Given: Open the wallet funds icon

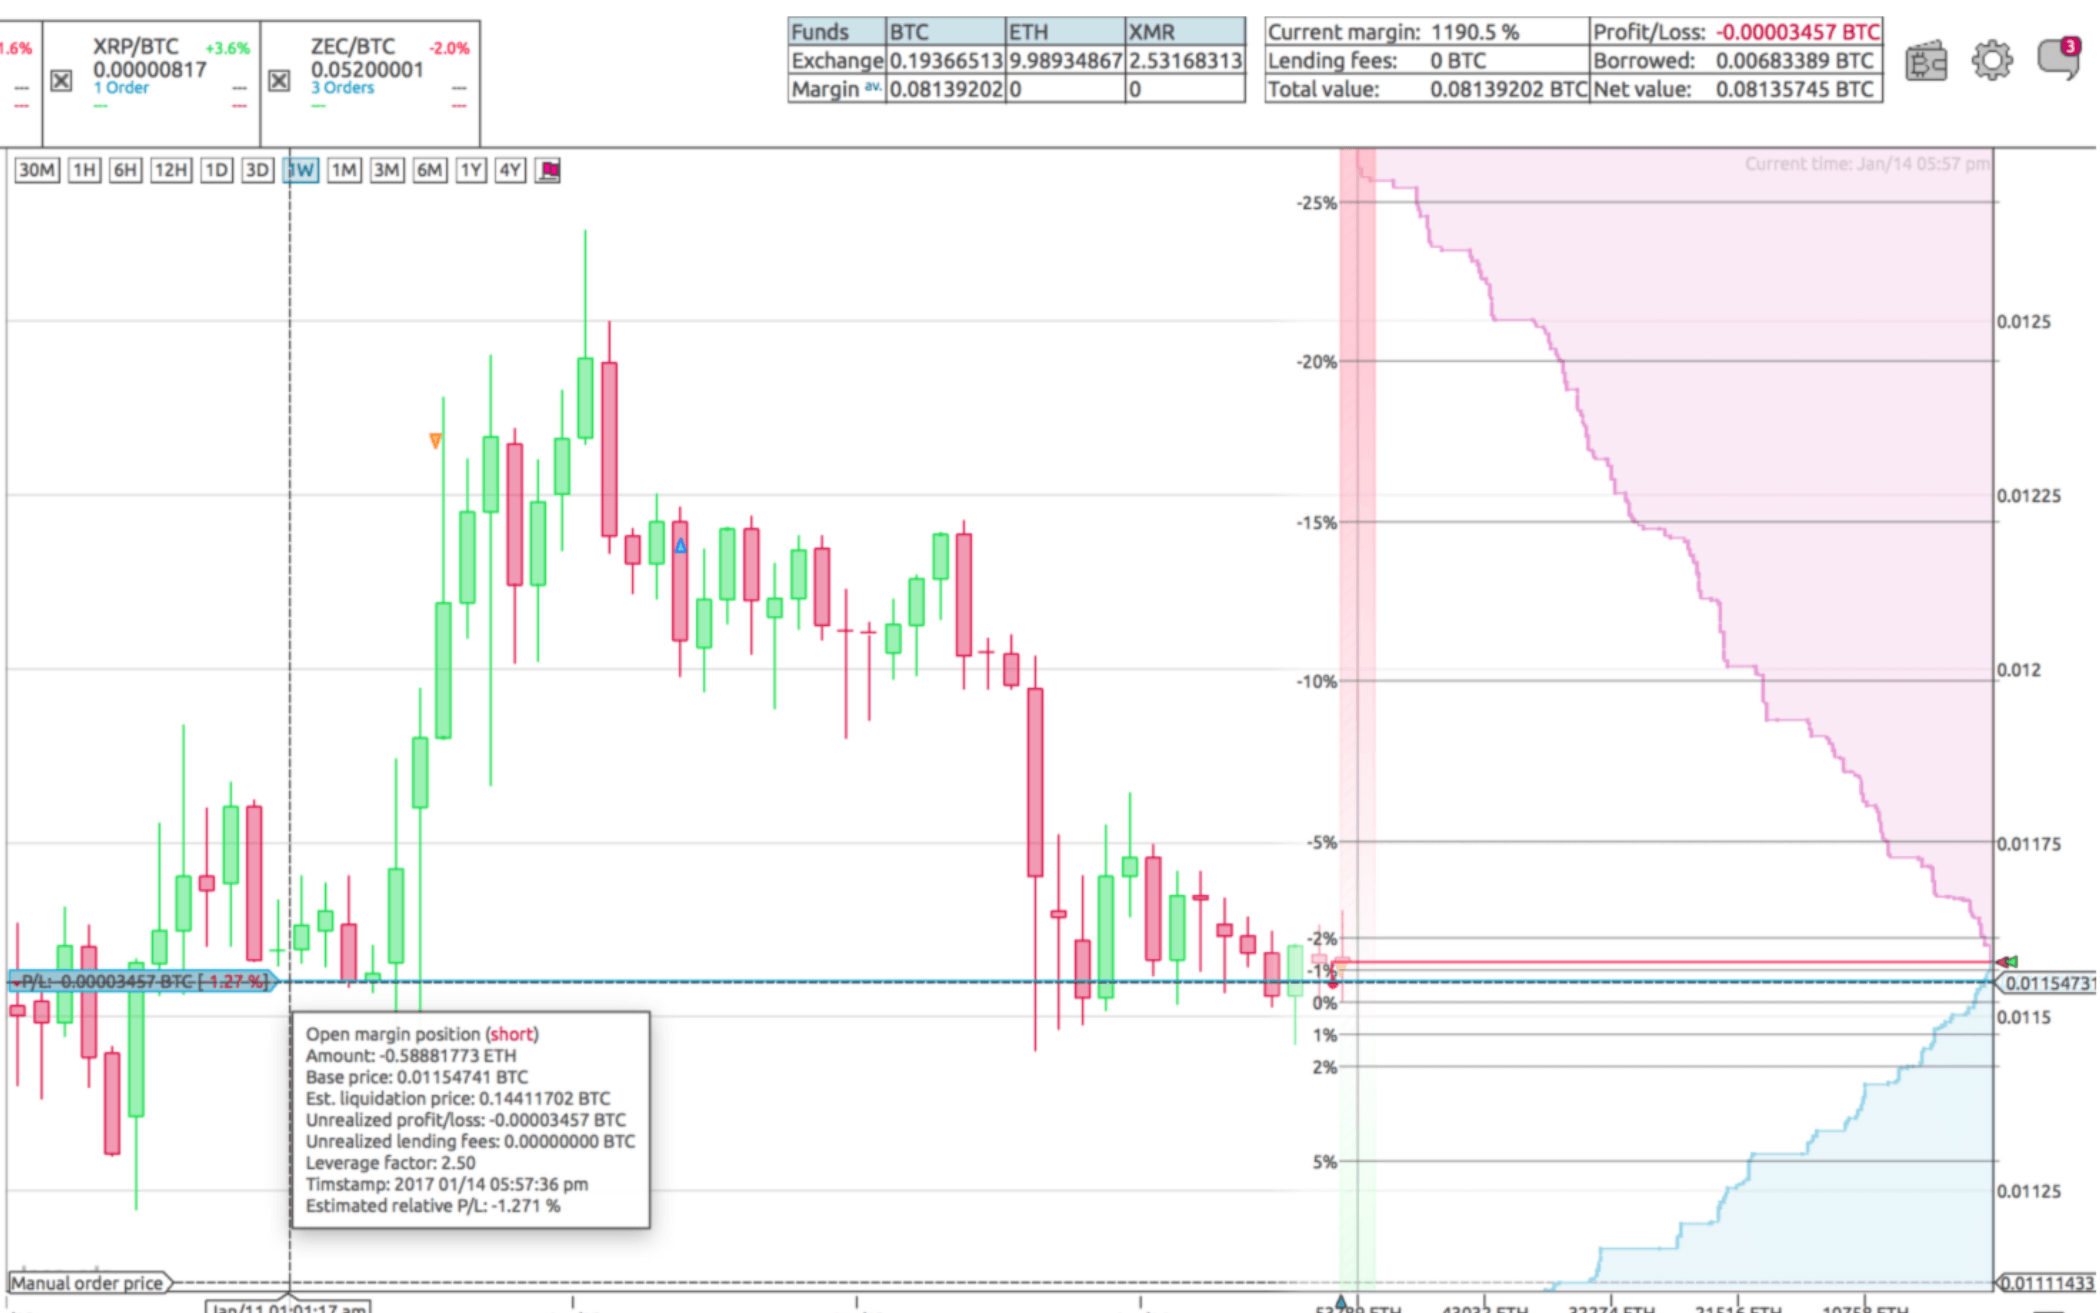Looking at the screenshot, I should 1926,62.
